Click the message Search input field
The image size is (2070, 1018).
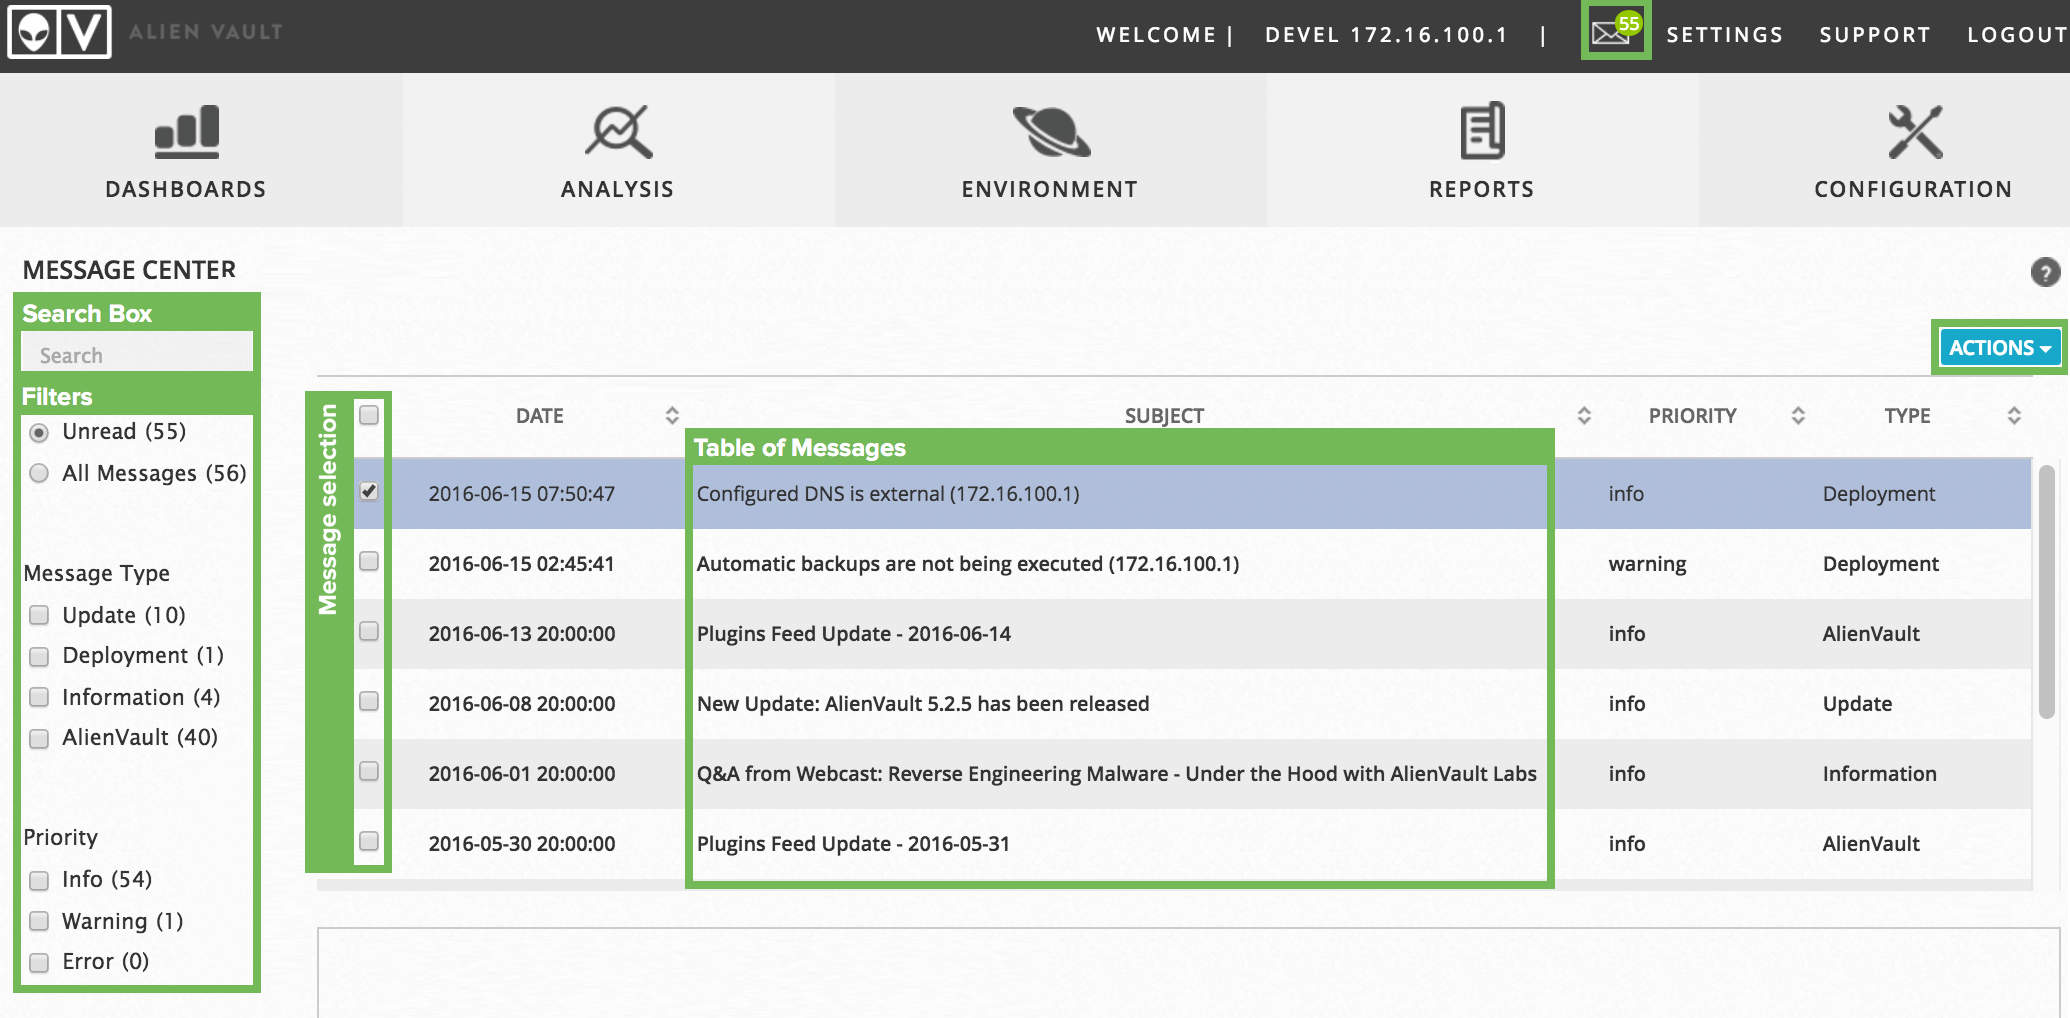coord(137,354)
